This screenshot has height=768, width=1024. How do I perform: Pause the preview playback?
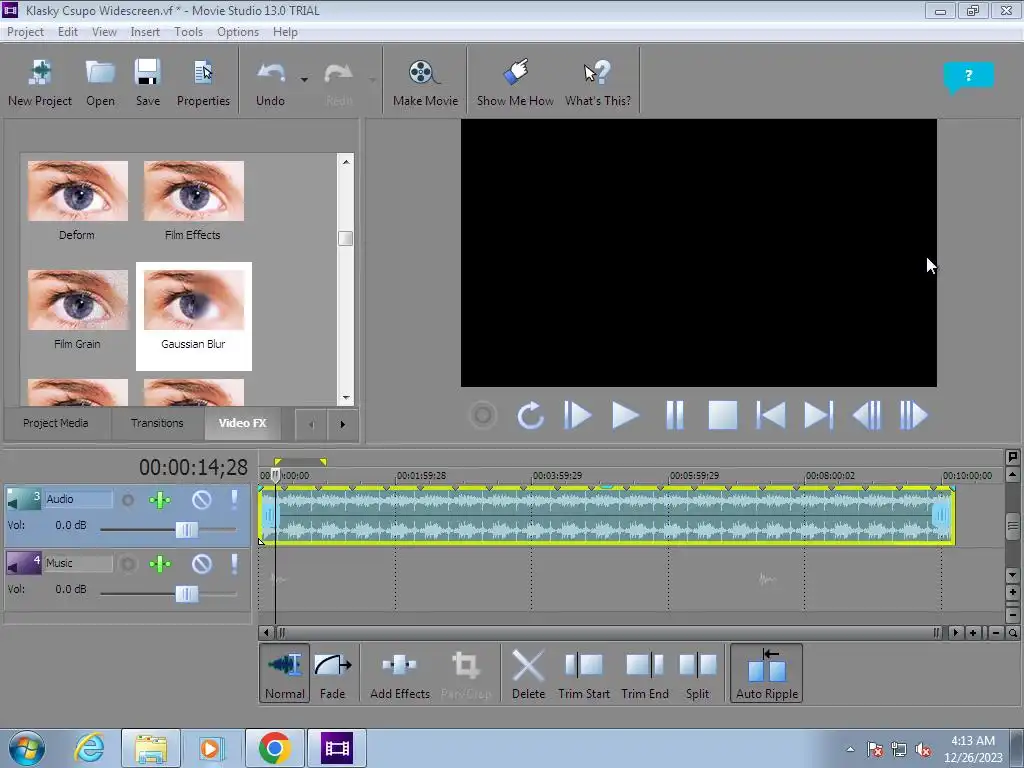(675, 415)
